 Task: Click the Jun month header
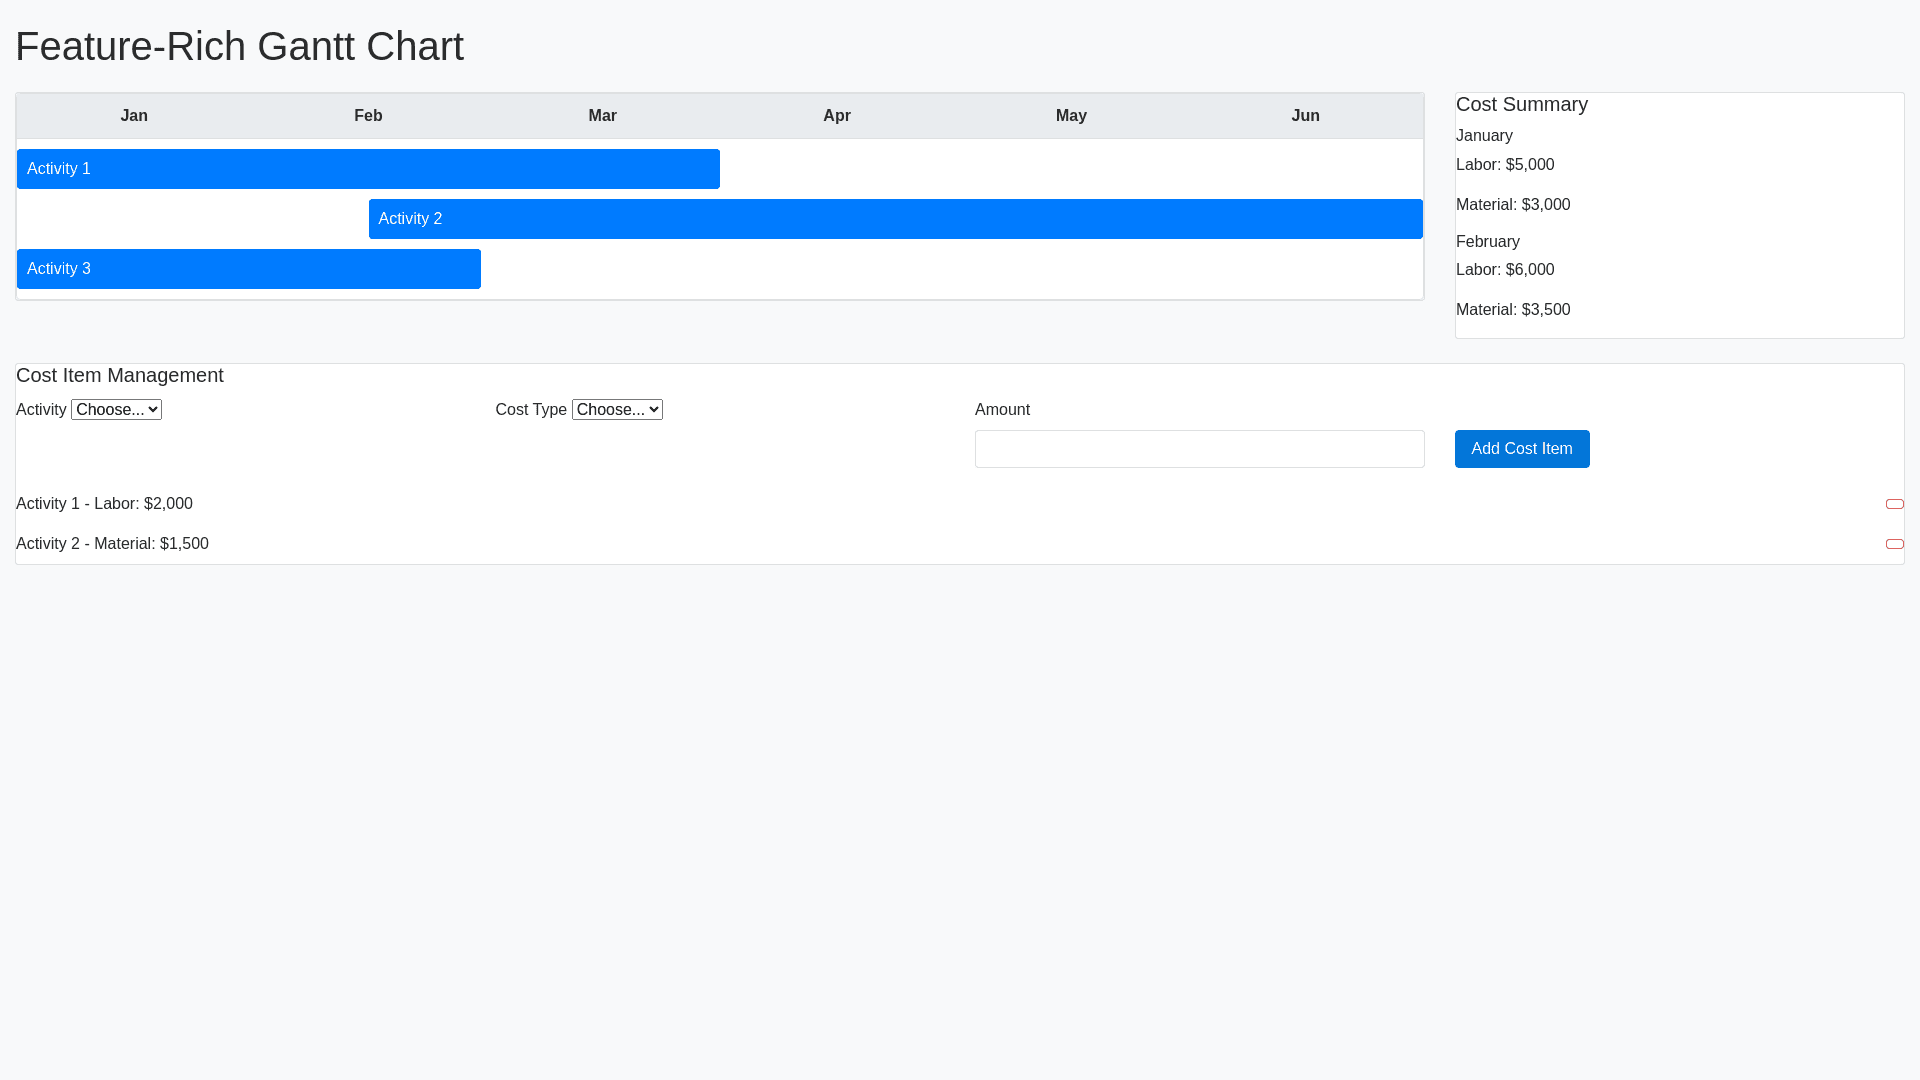(1305, 116)
